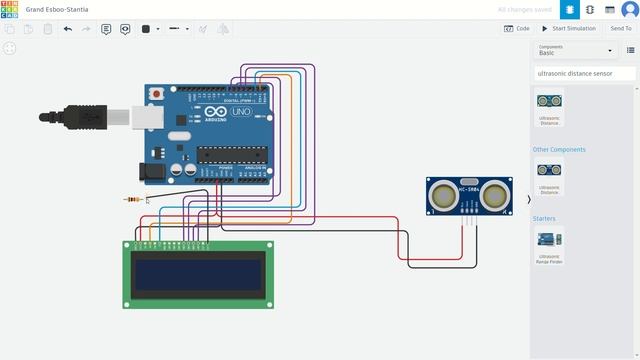This screenshot has width=640, height=360.
Task: Toggle notes visibility icon
Action: pyautogui.click(x=125, y=29)
